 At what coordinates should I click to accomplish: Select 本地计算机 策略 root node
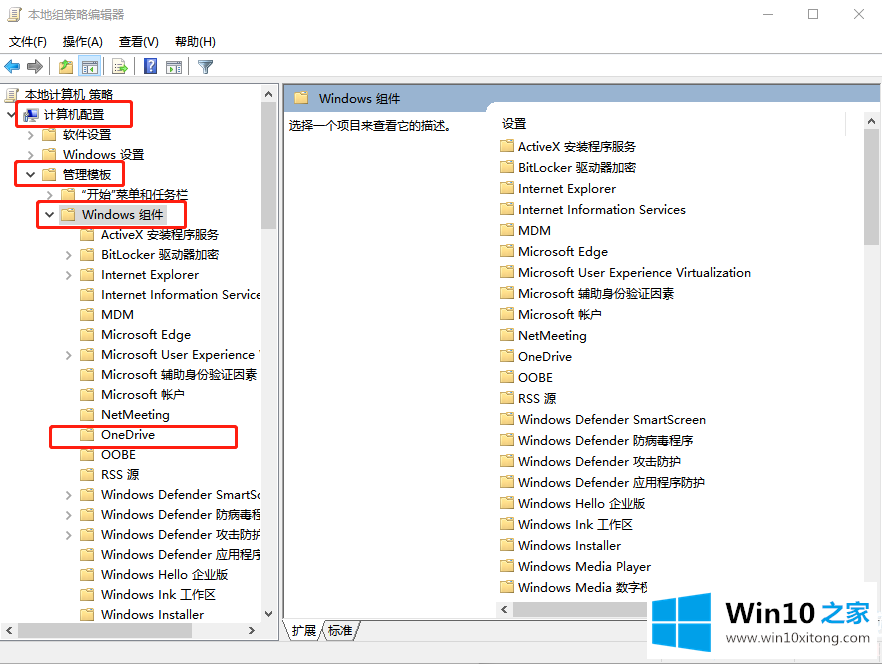click(x=69, y=95)
